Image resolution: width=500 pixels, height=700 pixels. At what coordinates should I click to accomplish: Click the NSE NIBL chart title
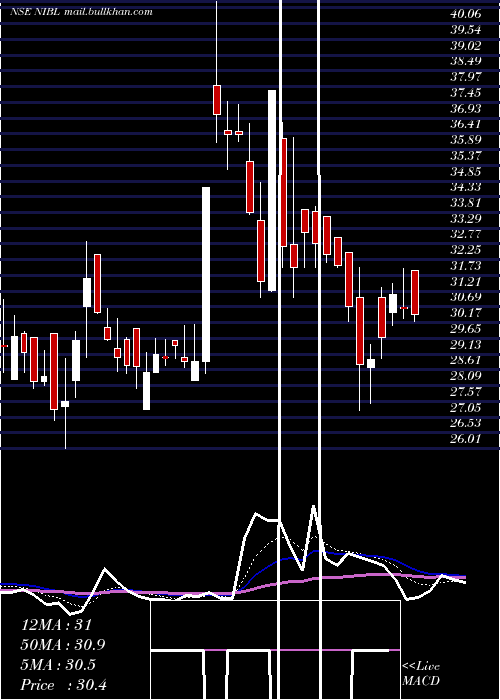point(81,12)
